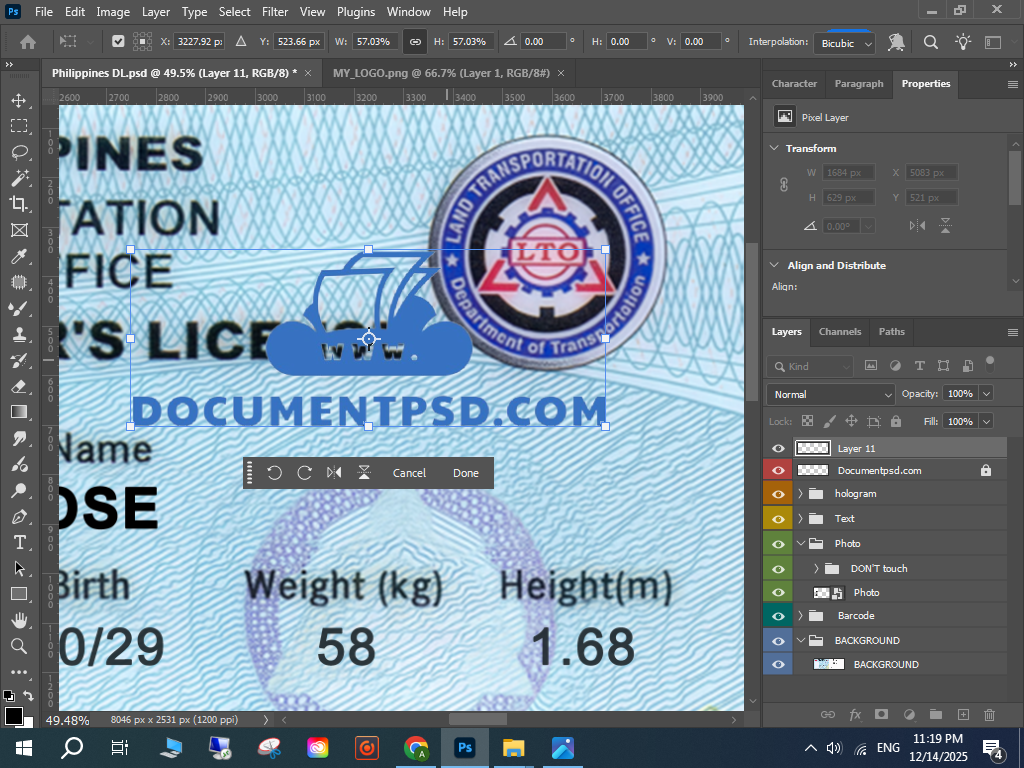This screenshot has height=768, width=1024.
Task: Toggle visibility of Barcode group
Action: click(778, 616)
